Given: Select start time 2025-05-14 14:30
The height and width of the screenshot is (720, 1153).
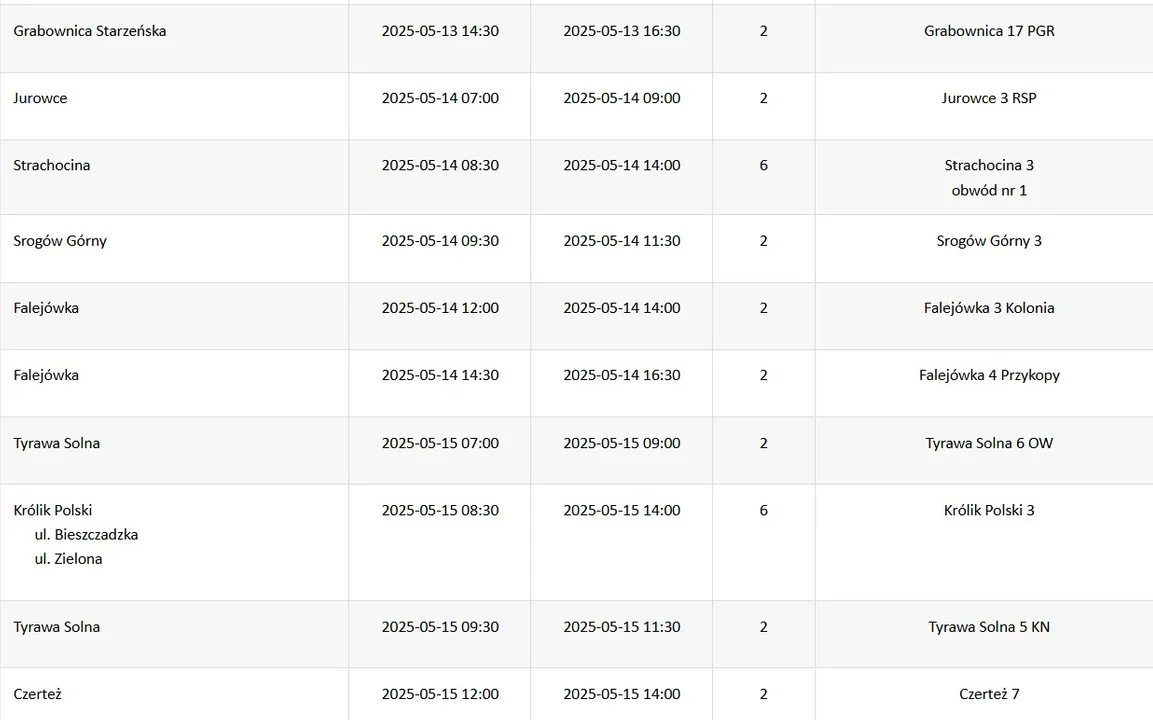Looking at the screenshot, I should (x=440, y=375).
